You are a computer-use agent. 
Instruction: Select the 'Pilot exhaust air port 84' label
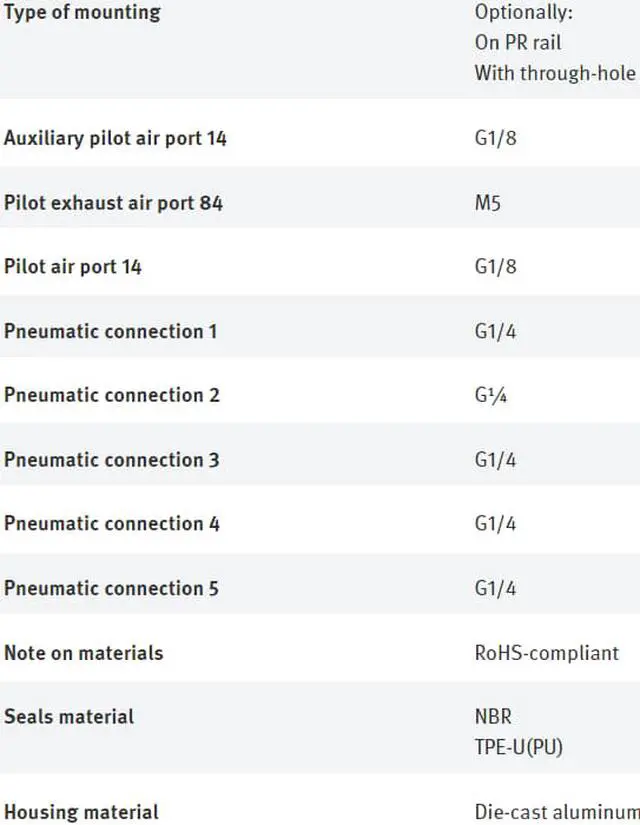point(113,203)
